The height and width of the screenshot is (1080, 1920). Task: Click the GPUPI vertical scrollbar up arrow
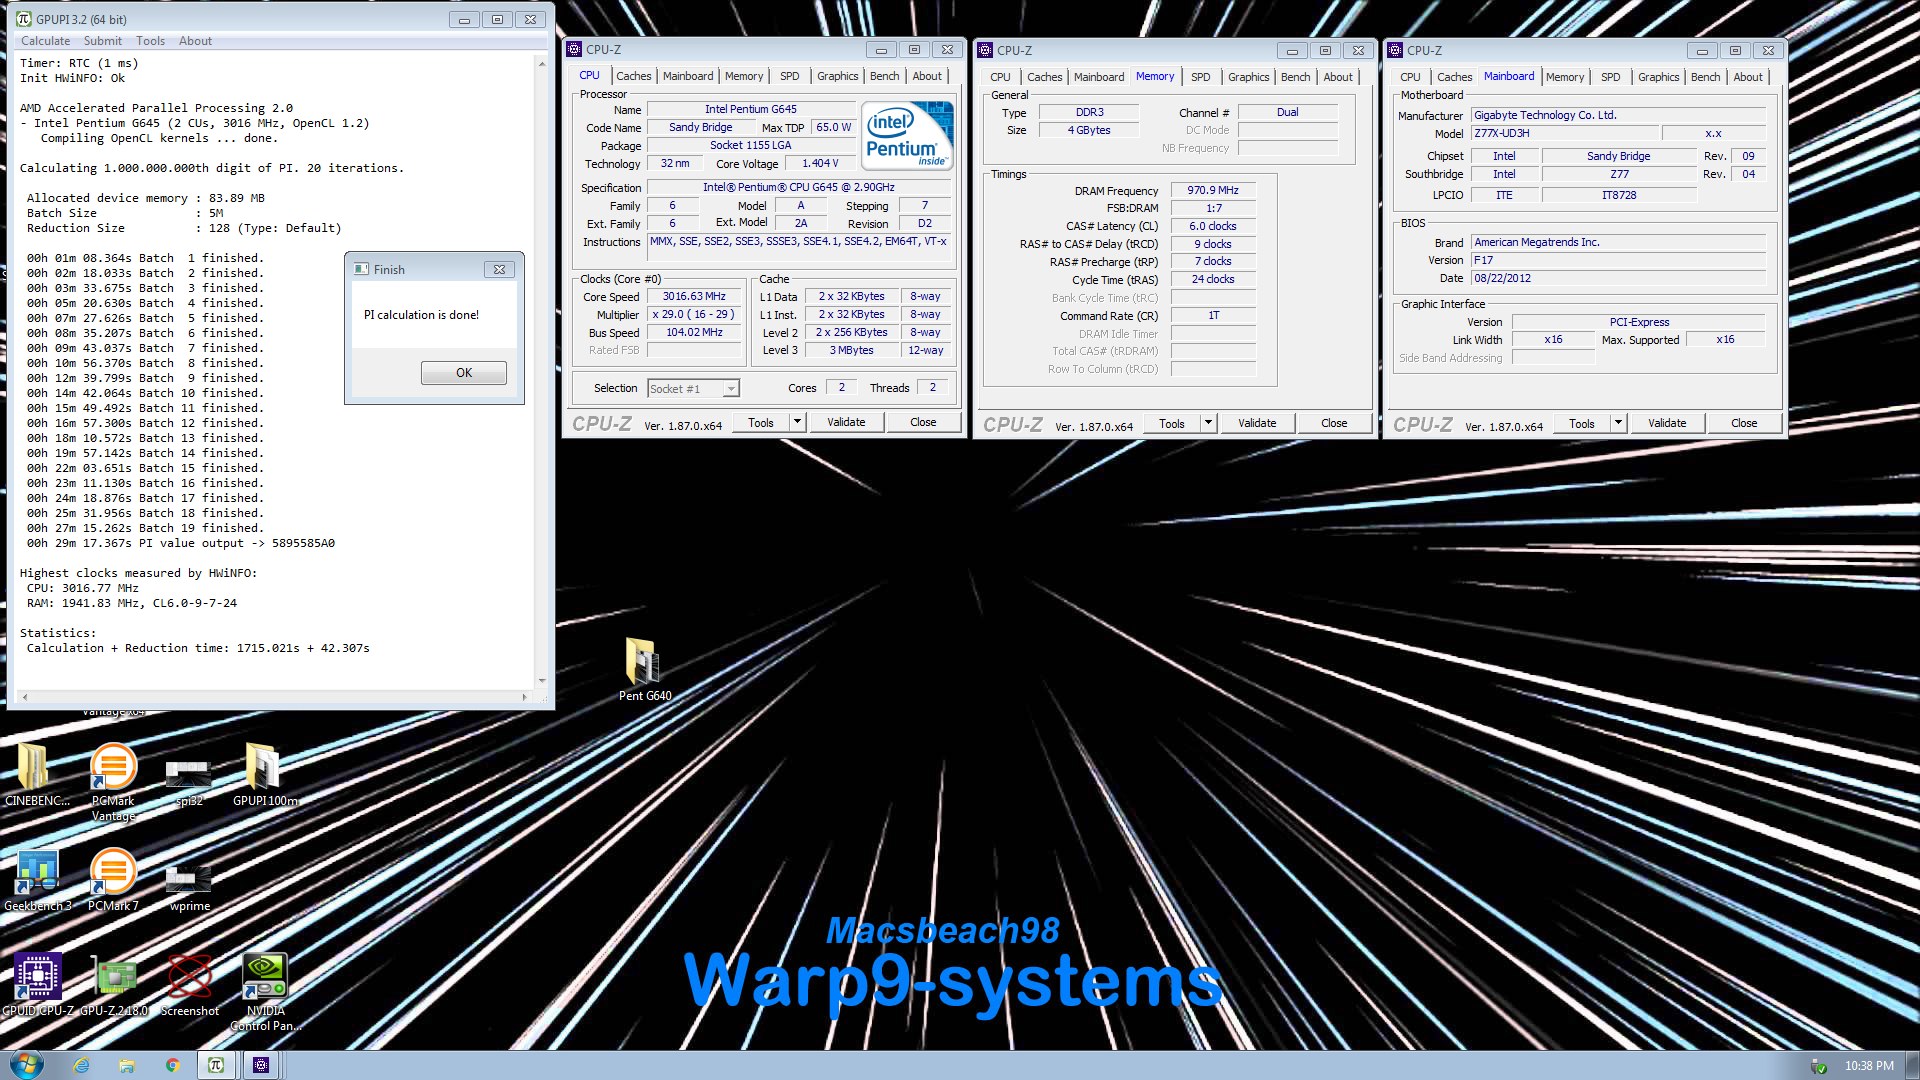click(x=542, y=64)
